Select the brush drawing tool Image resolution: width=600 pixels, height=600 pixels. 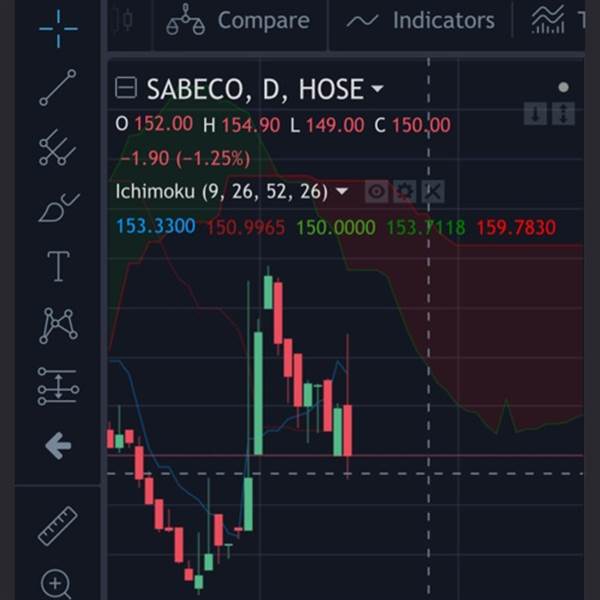coord(59,208)
